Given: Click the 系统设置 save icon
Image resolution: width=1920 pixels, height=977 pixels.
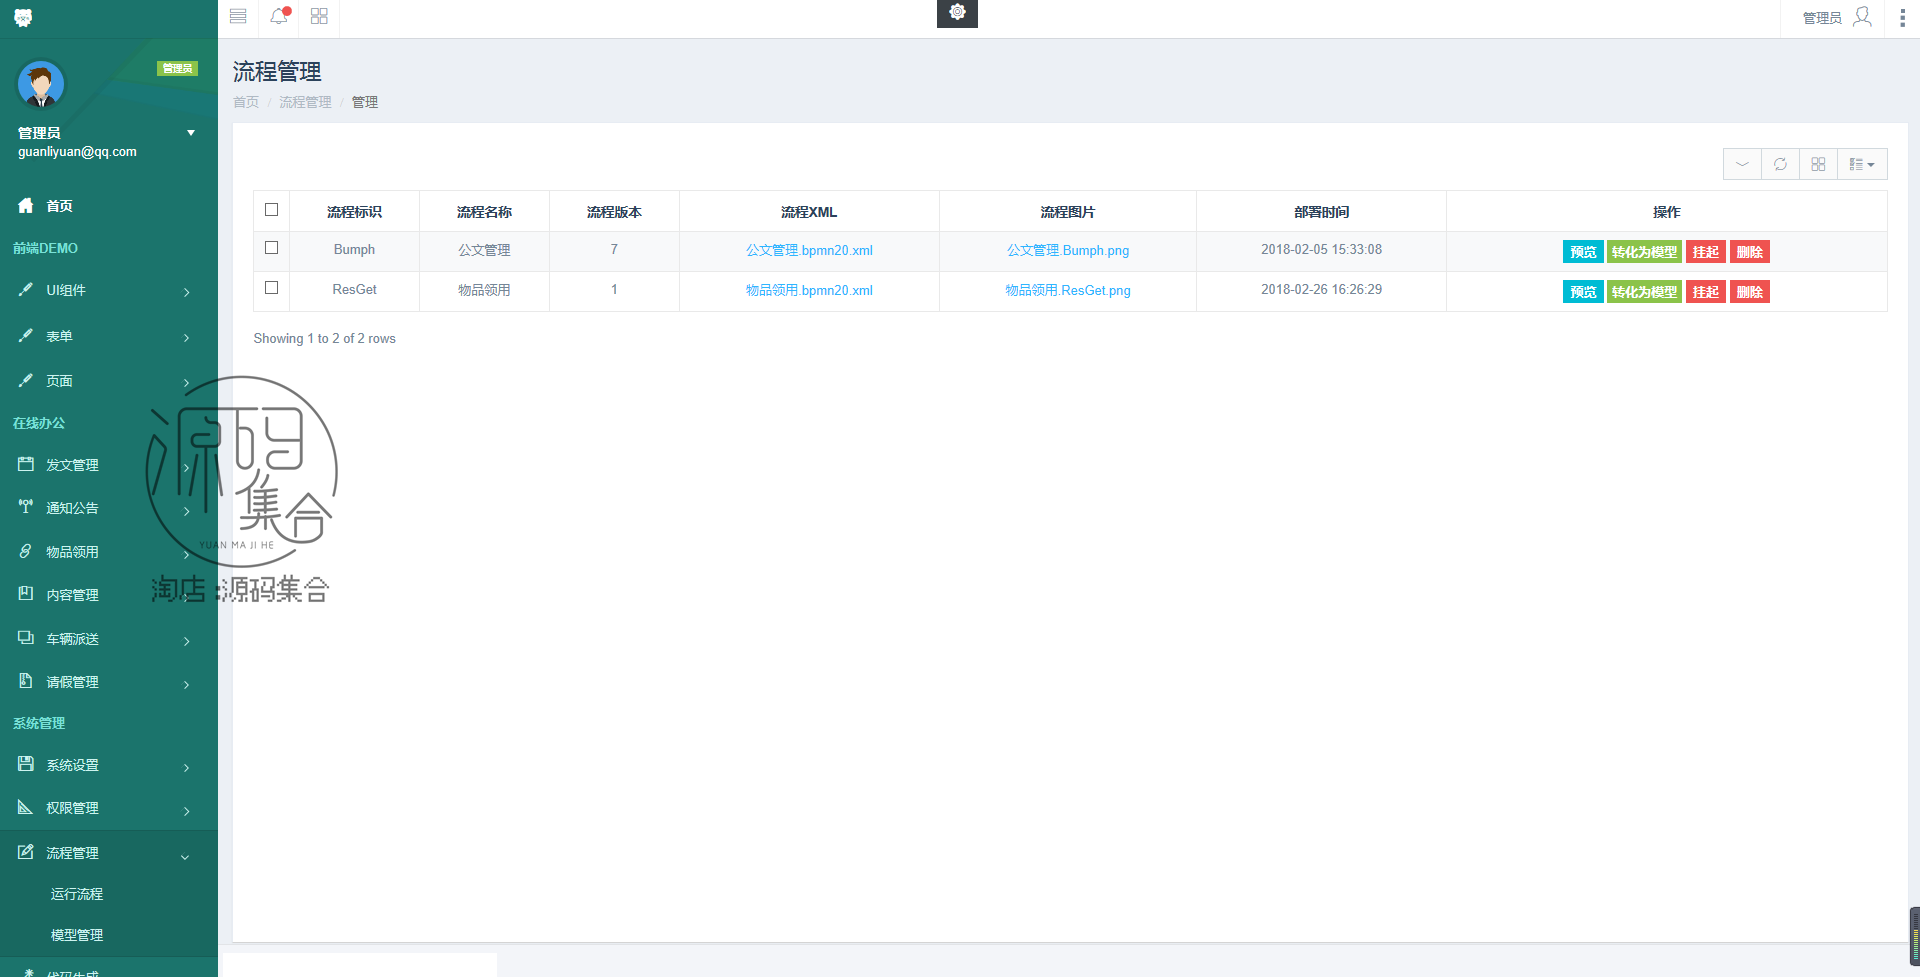Looking at the screenshot, I should pos(26,764).
